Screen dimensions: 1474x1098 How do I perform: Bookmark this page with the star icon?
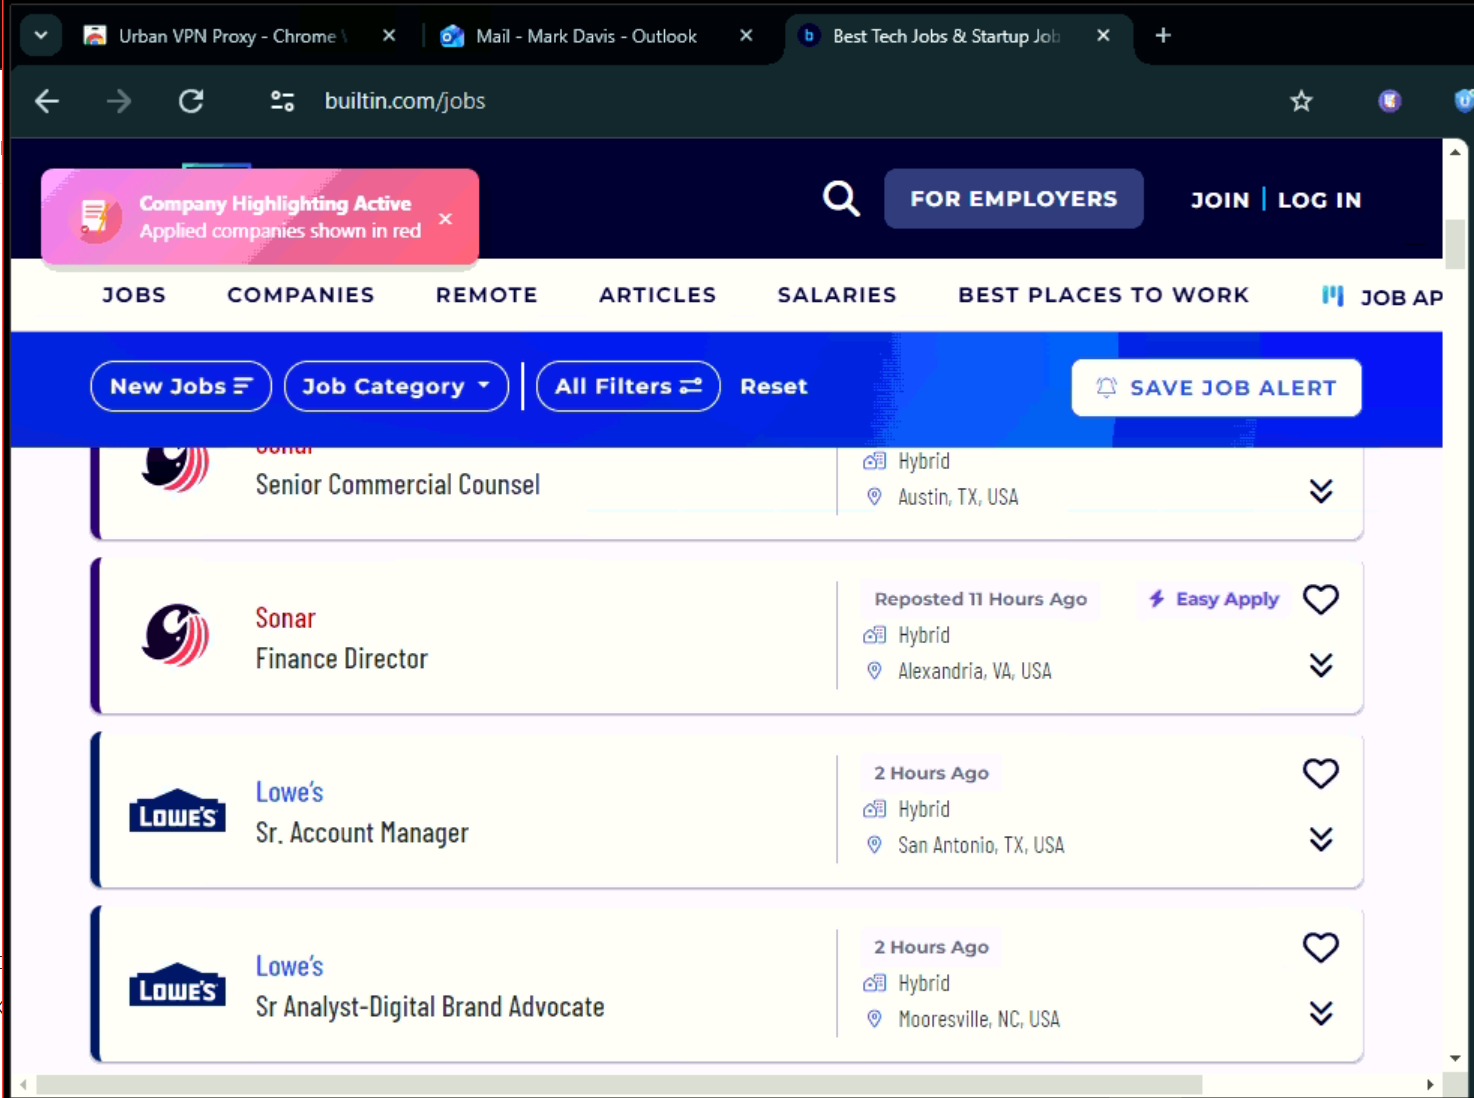(1301, 101)
